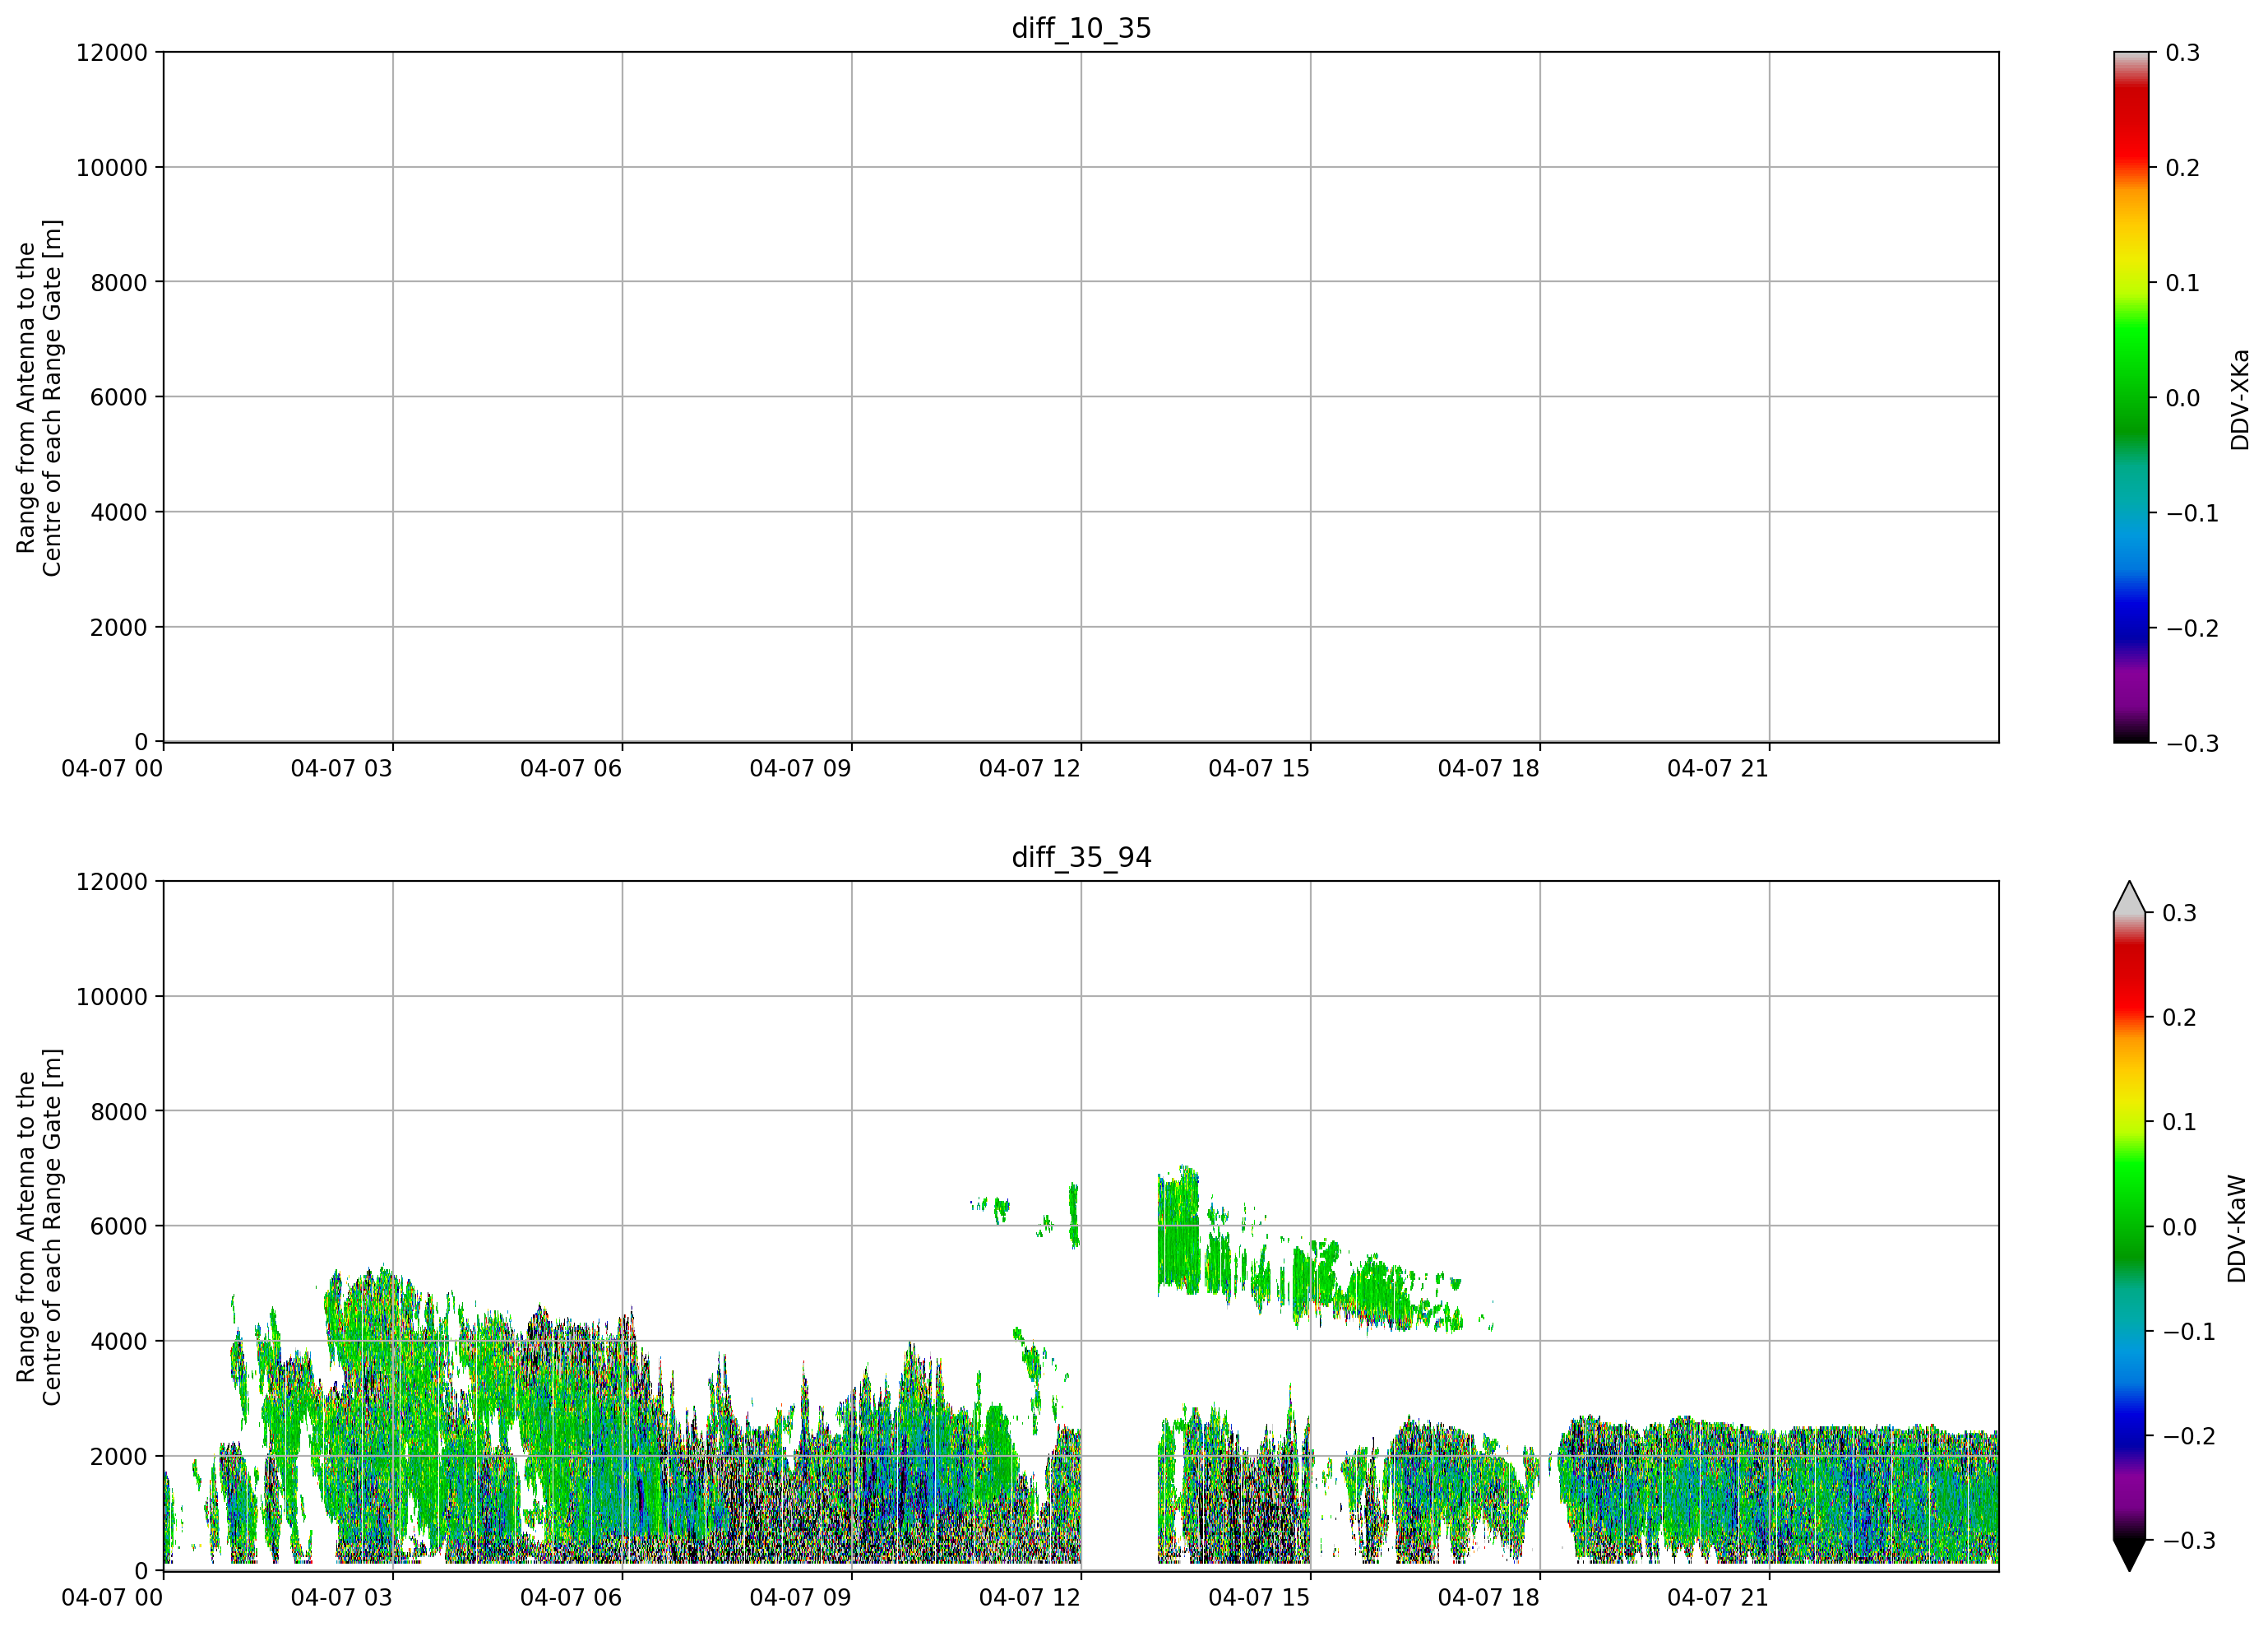Click the 8000 y-tick of diff_10_35 plot
This screenshot has height=1627, width=2268.
(x=119, y=282)
